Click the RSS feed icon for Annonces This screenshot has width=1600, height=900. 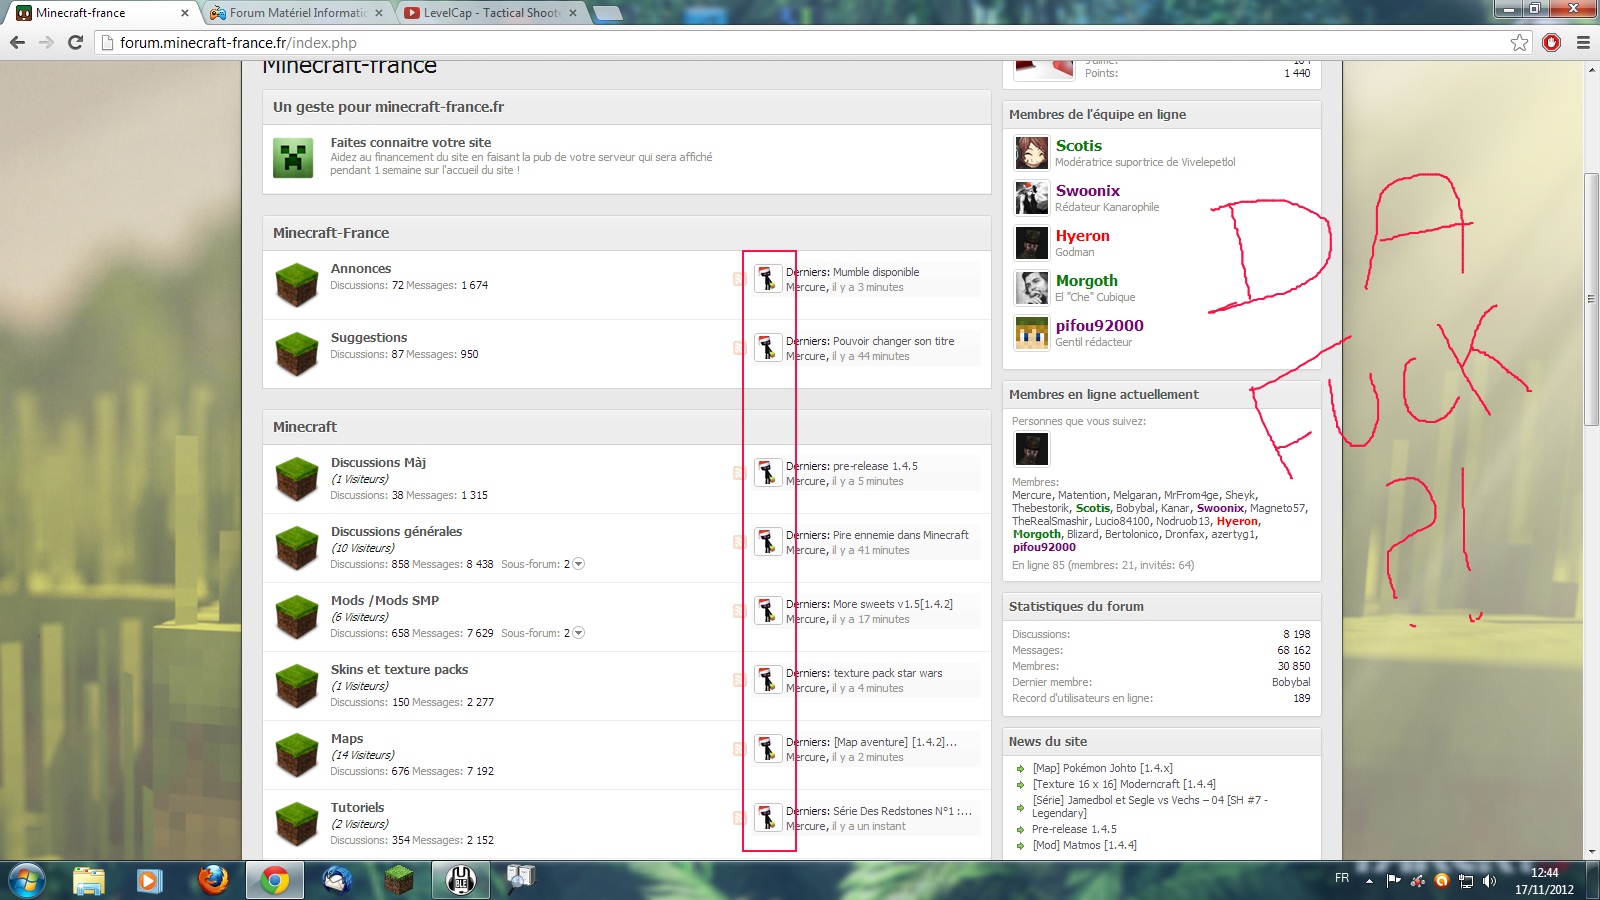739,279
